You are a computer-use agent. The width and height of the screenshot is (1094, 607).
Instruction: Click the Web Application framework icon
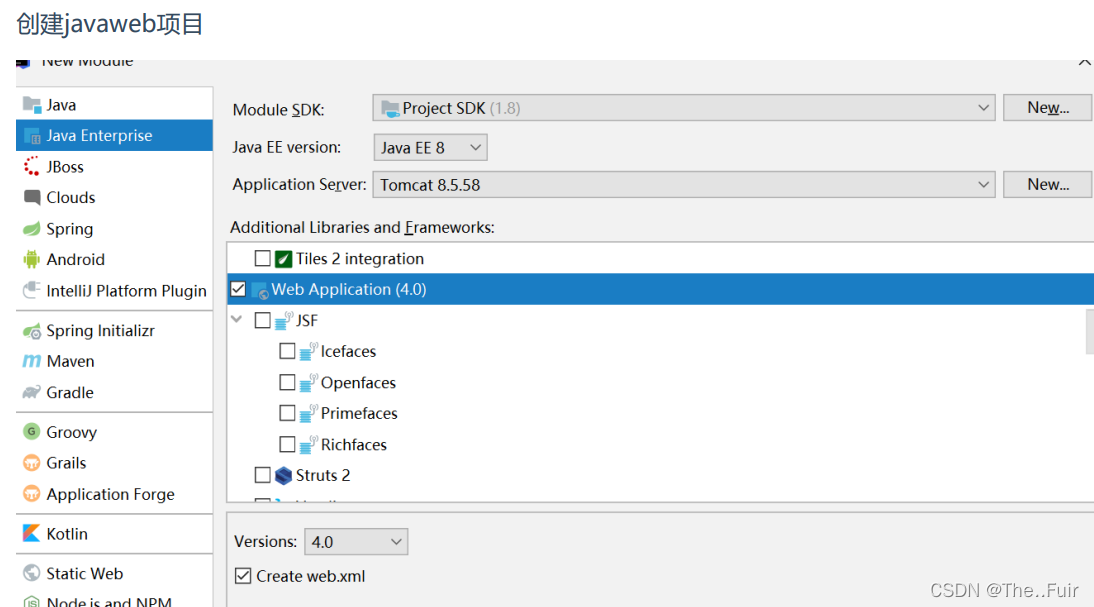click(x=260, y=290)
